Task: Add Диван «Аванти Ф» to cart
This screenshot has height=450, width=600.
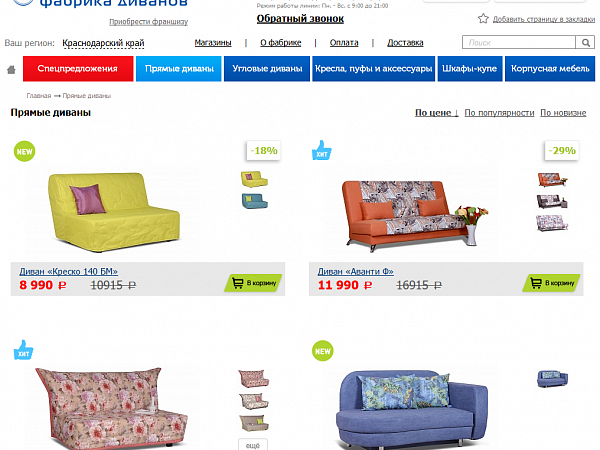Action: tap(552, 283)
